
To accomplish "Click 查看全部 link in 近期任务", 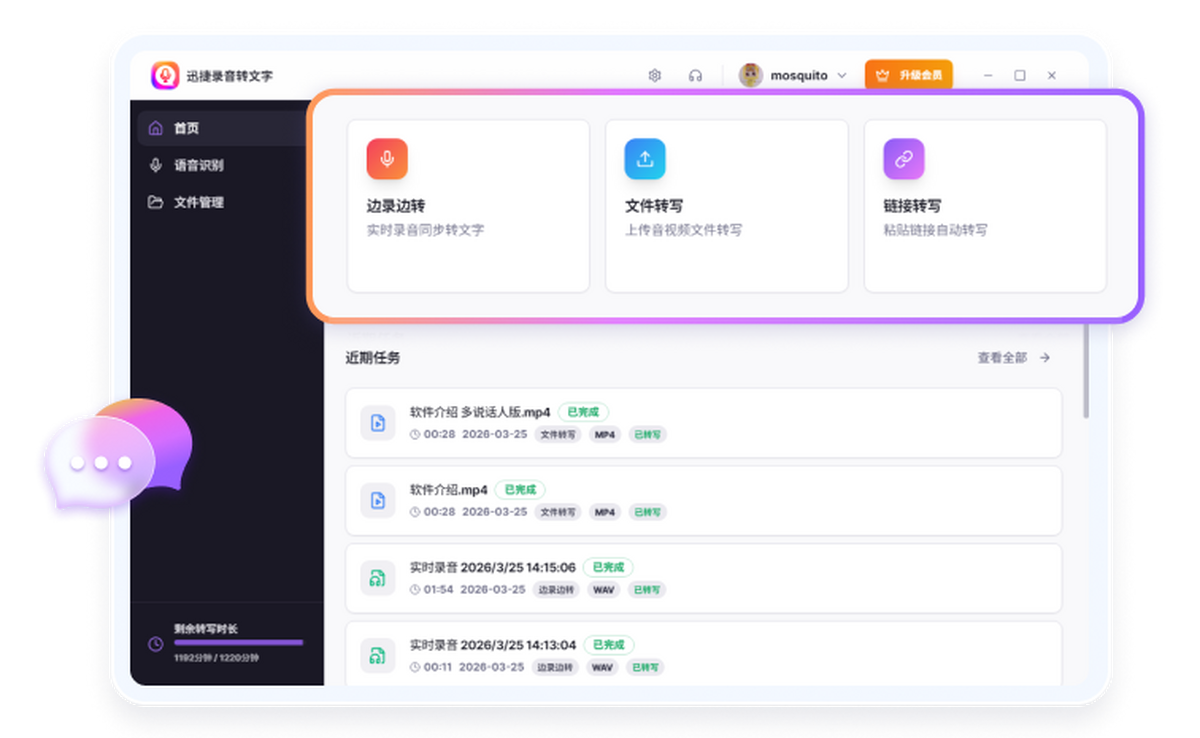I will [1002, 357].
